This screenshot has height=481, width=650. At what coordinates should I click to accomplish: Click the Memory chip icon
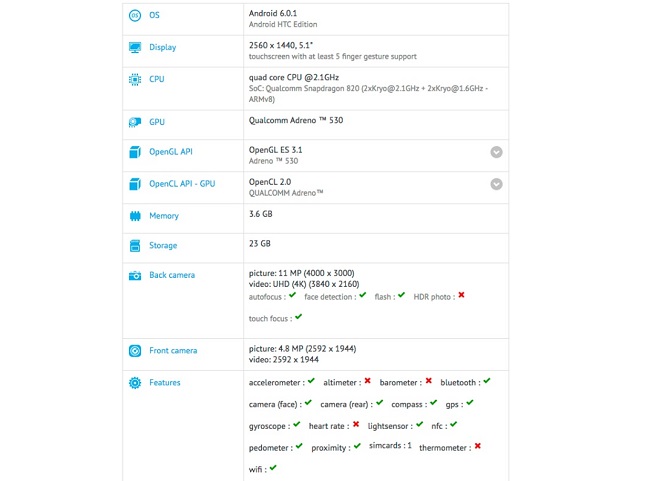click(x=134, y=216)
